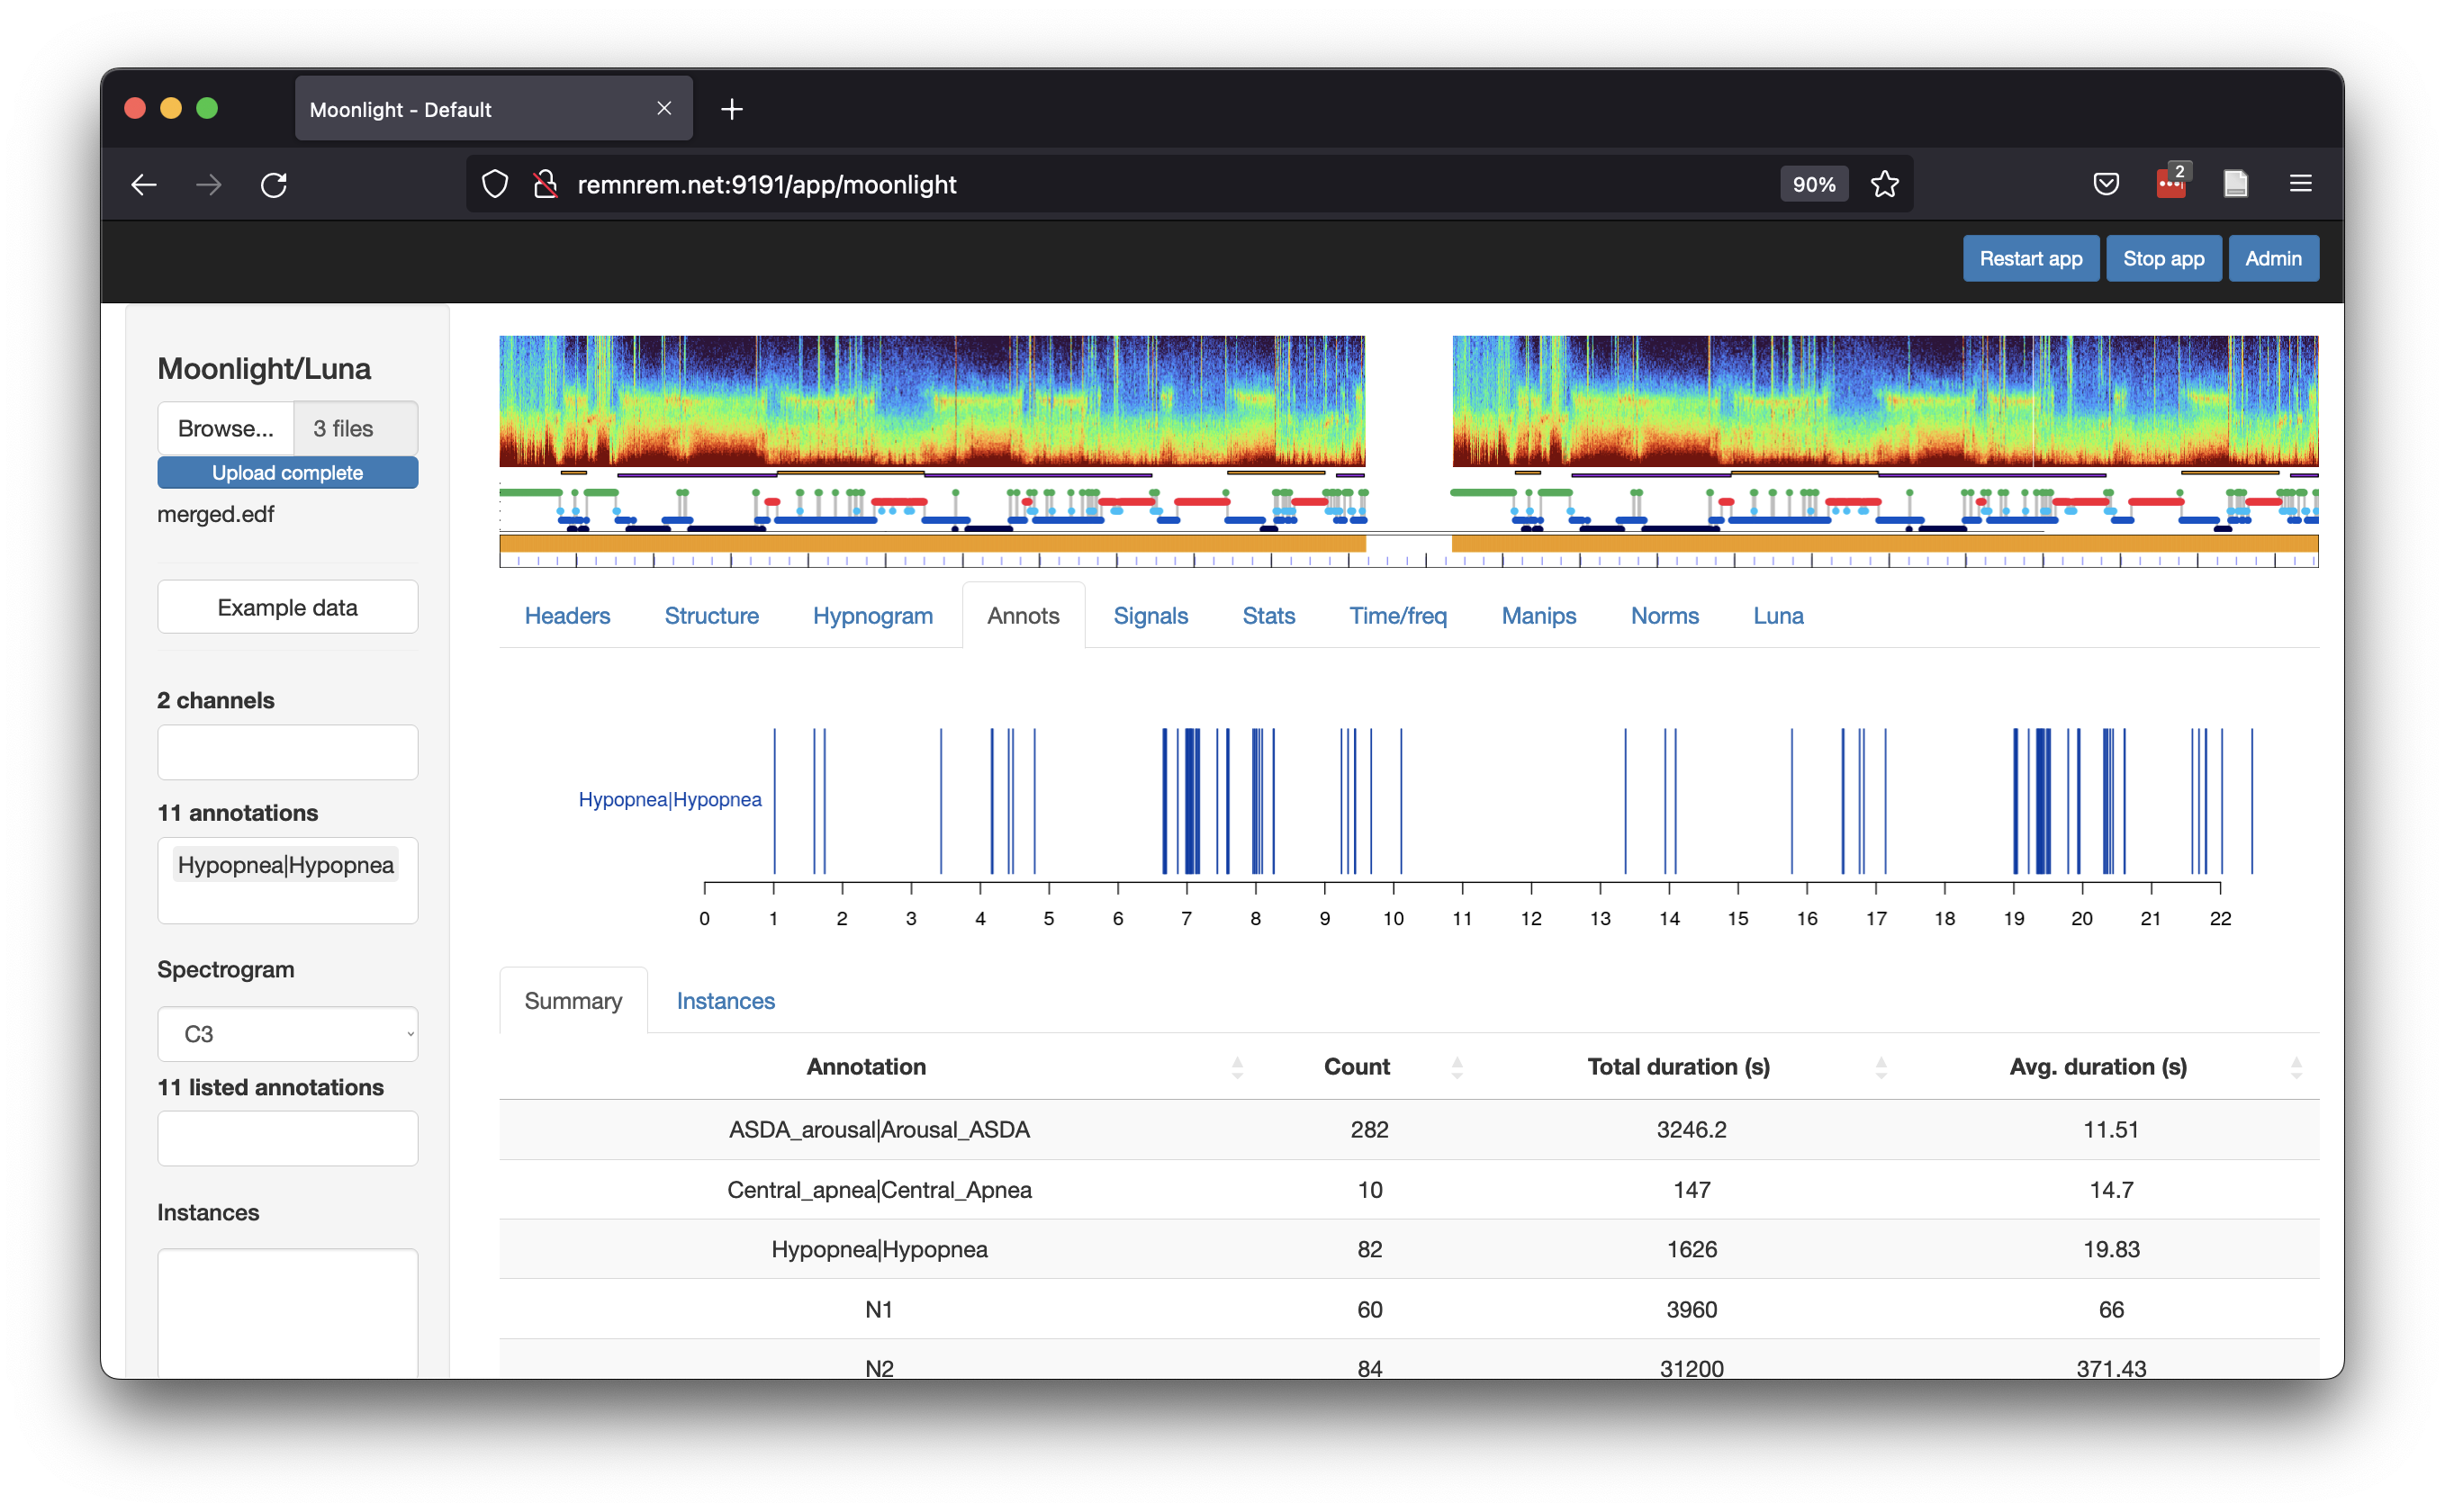Open the Firefox hamburger menu
Screen dimensions: 2445x1512
tap(2300, 184)
